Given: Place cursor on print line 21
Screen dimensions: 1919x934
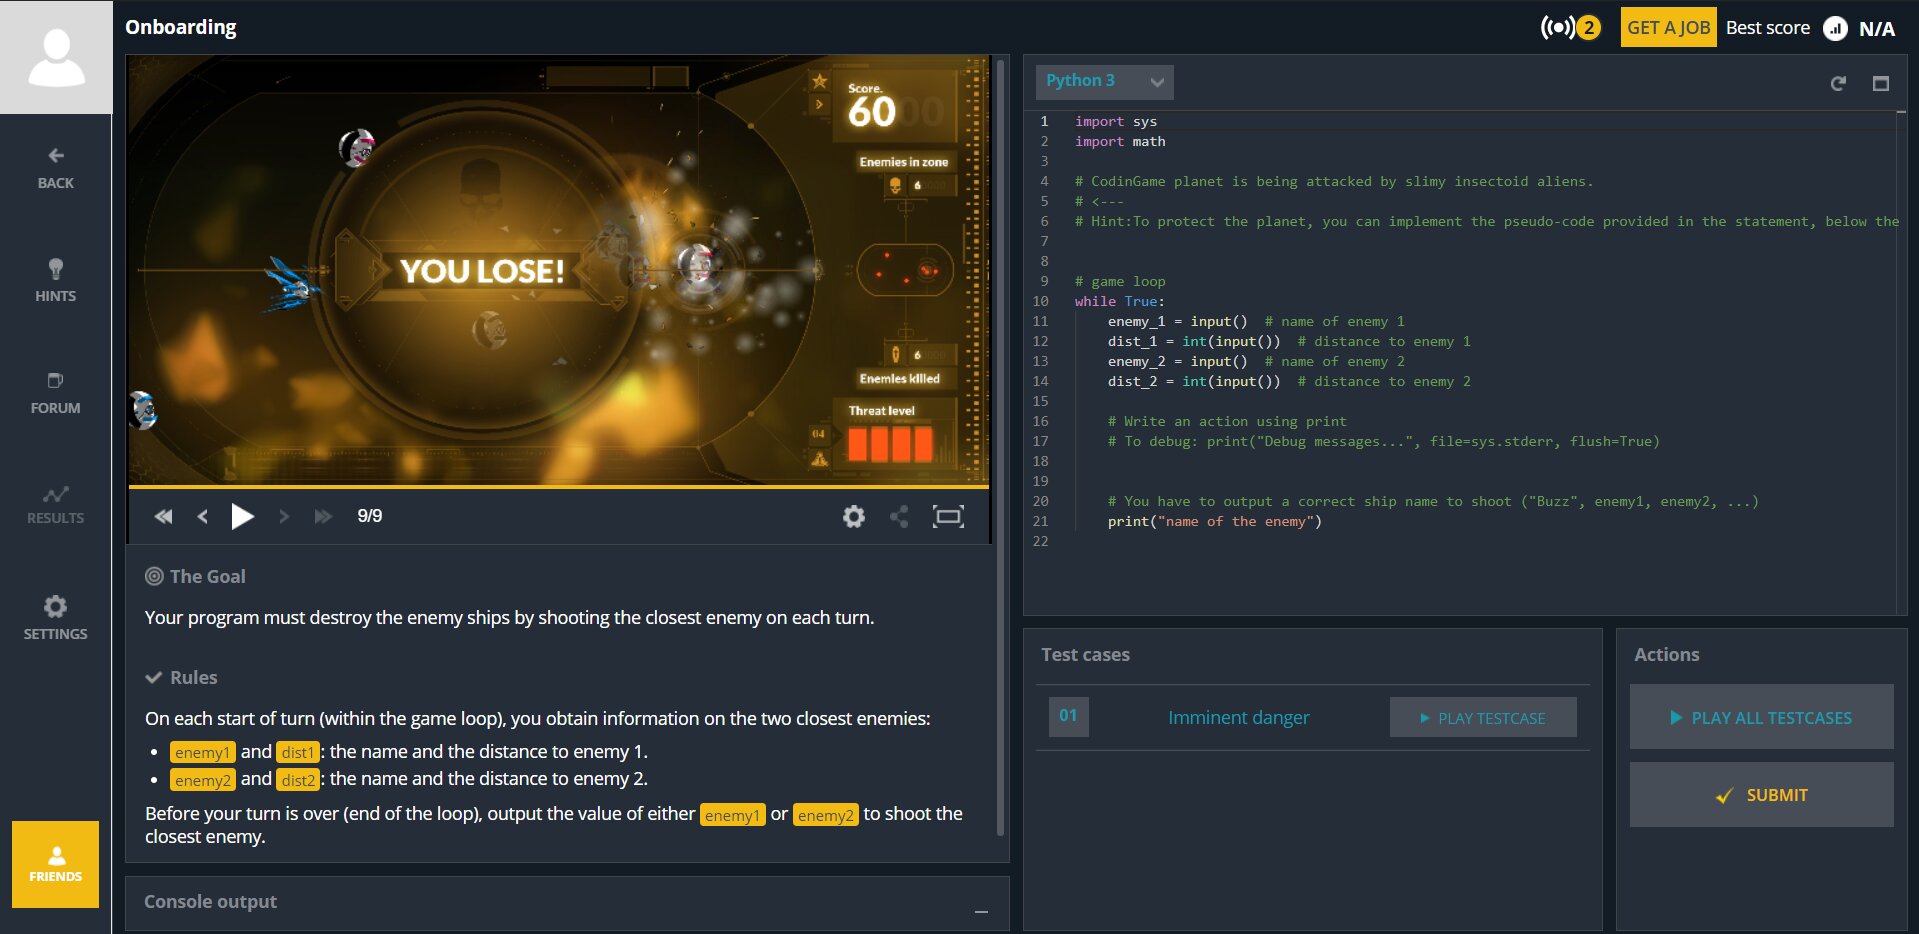Looking at the screenshot, I should click(x=1214, y=521).
